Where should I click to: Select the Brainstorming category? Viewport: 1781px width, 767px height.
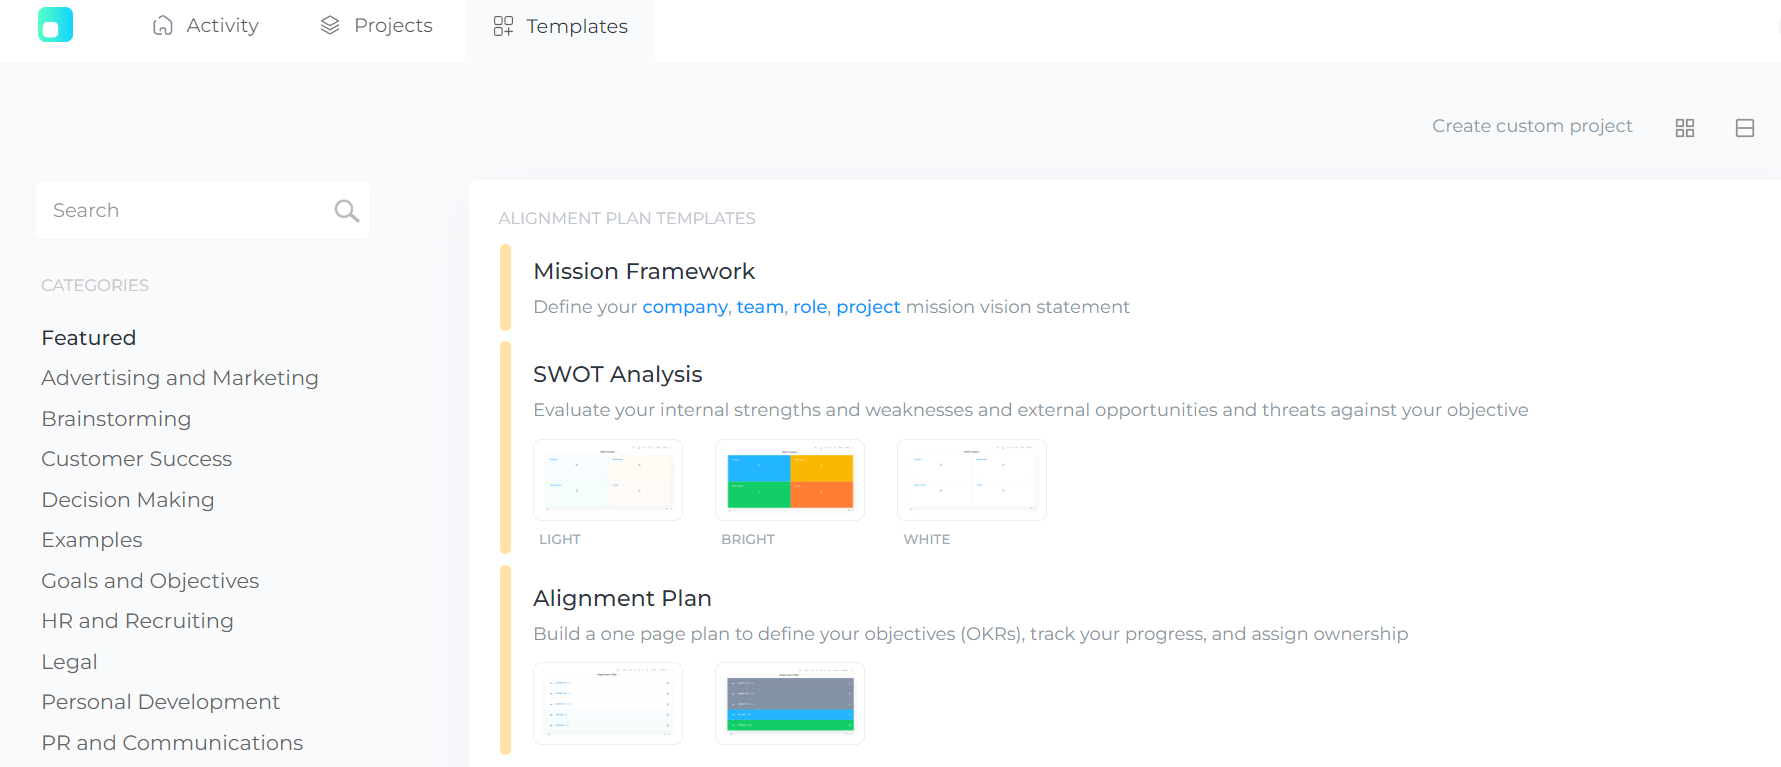116,419
